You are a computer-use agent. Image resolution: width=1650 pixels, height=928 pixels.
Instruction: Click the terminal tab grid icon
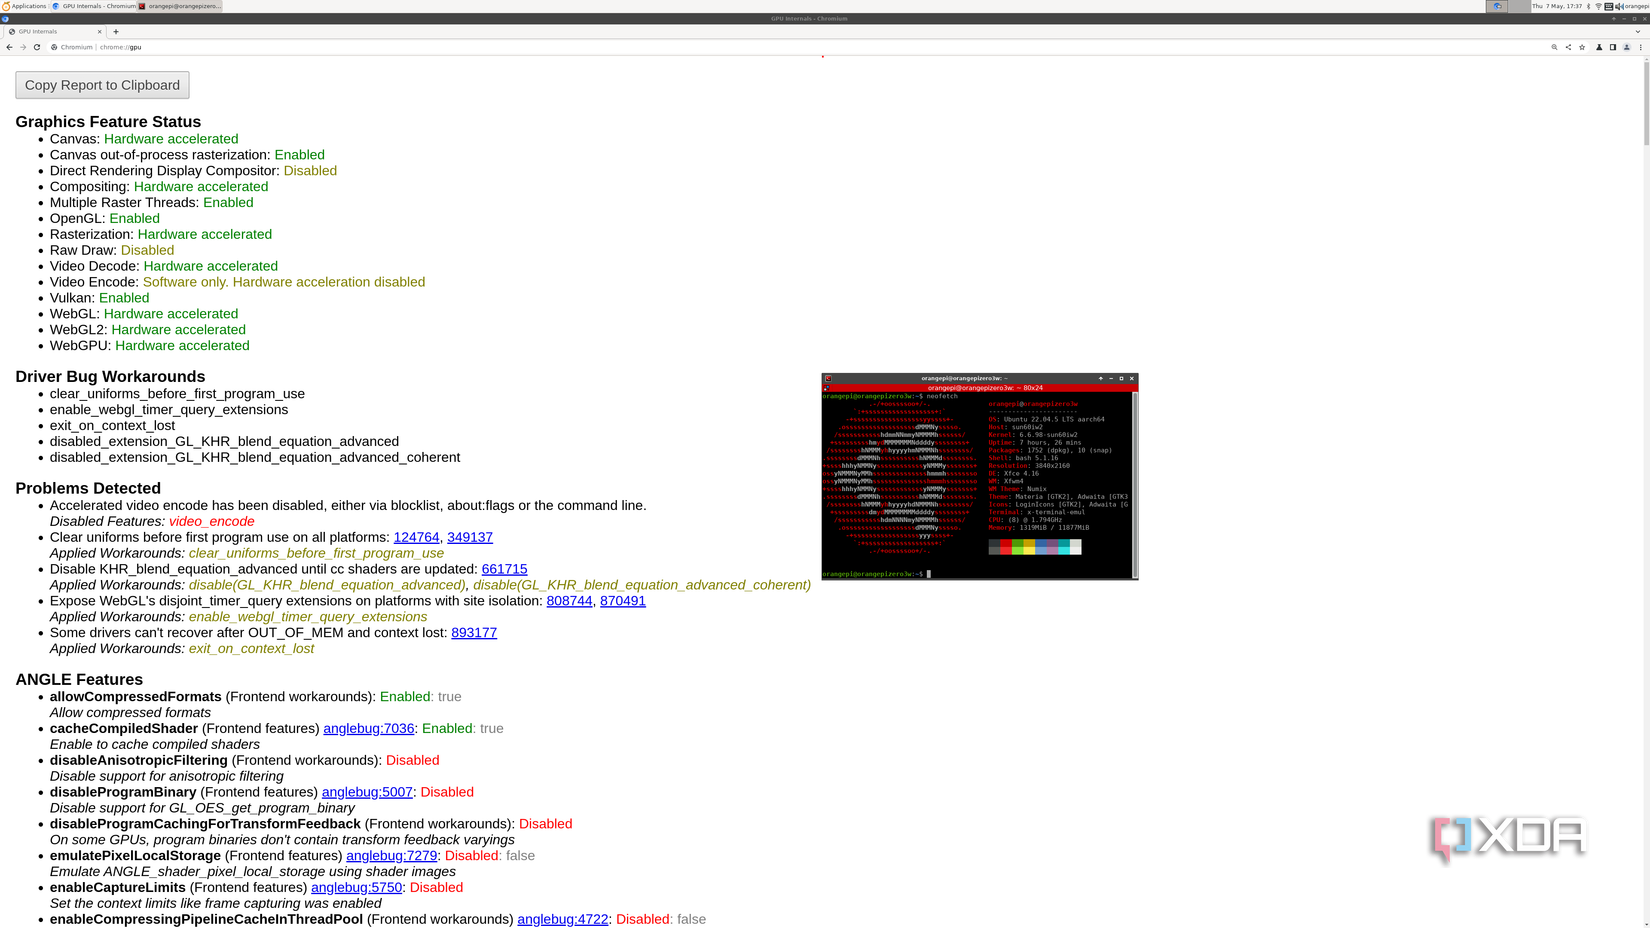(826, 388)
